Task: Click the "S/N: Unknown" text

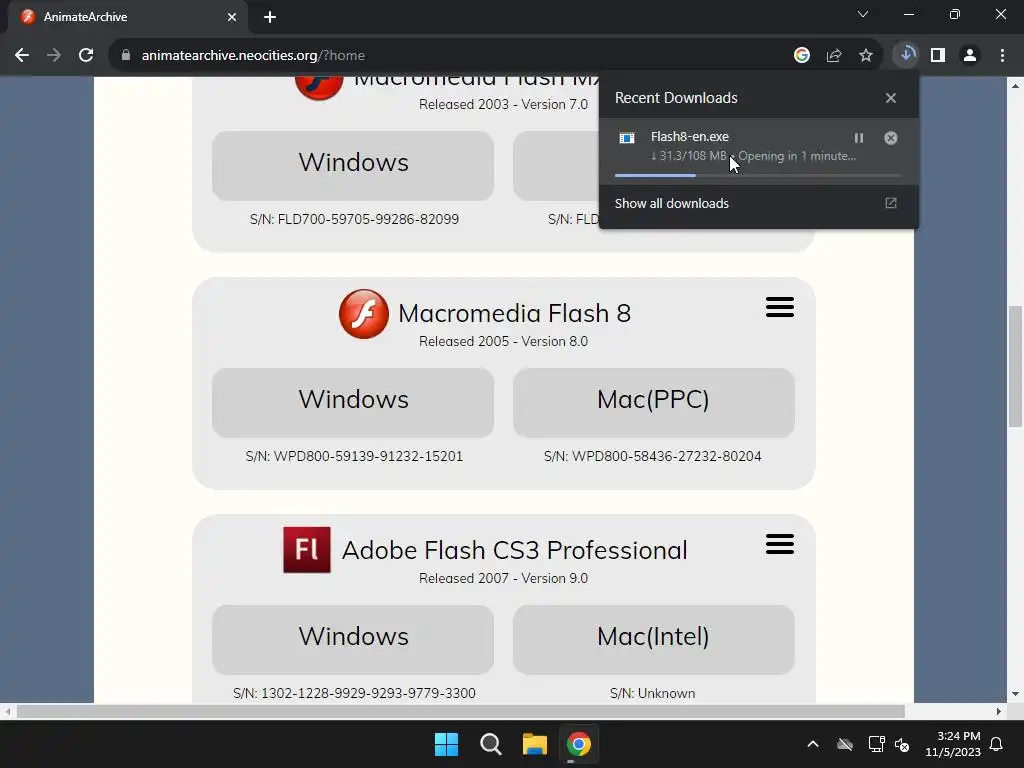Action: [x=652, y=693]
